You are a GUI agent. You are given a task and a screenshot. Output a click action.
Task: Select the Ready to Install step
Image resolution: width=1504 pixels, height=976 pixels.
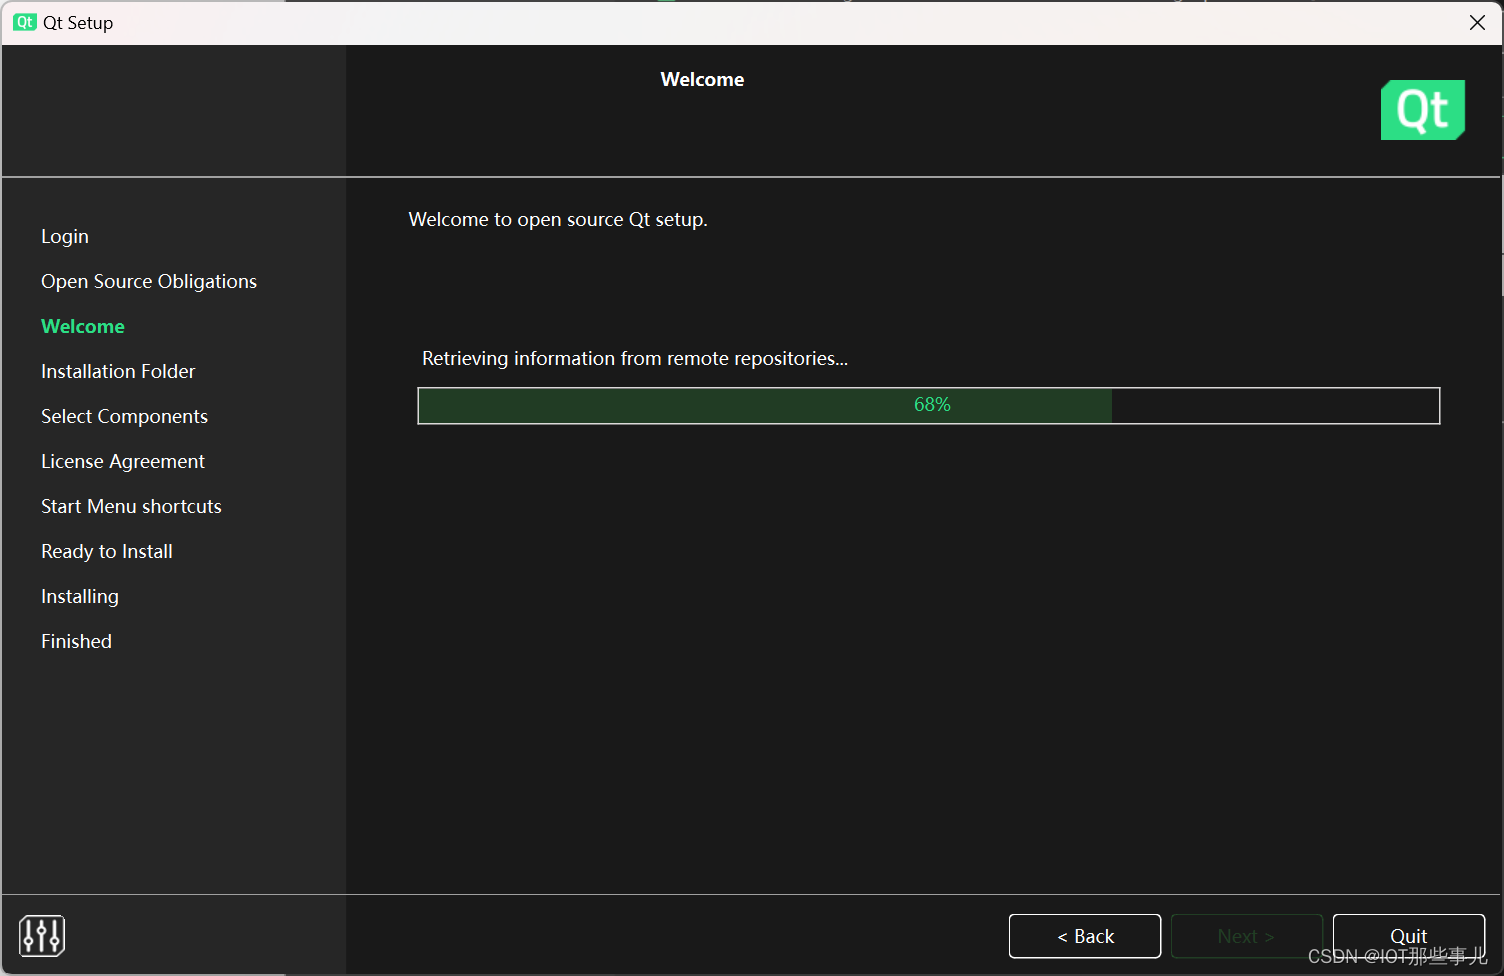click(107, 551)
